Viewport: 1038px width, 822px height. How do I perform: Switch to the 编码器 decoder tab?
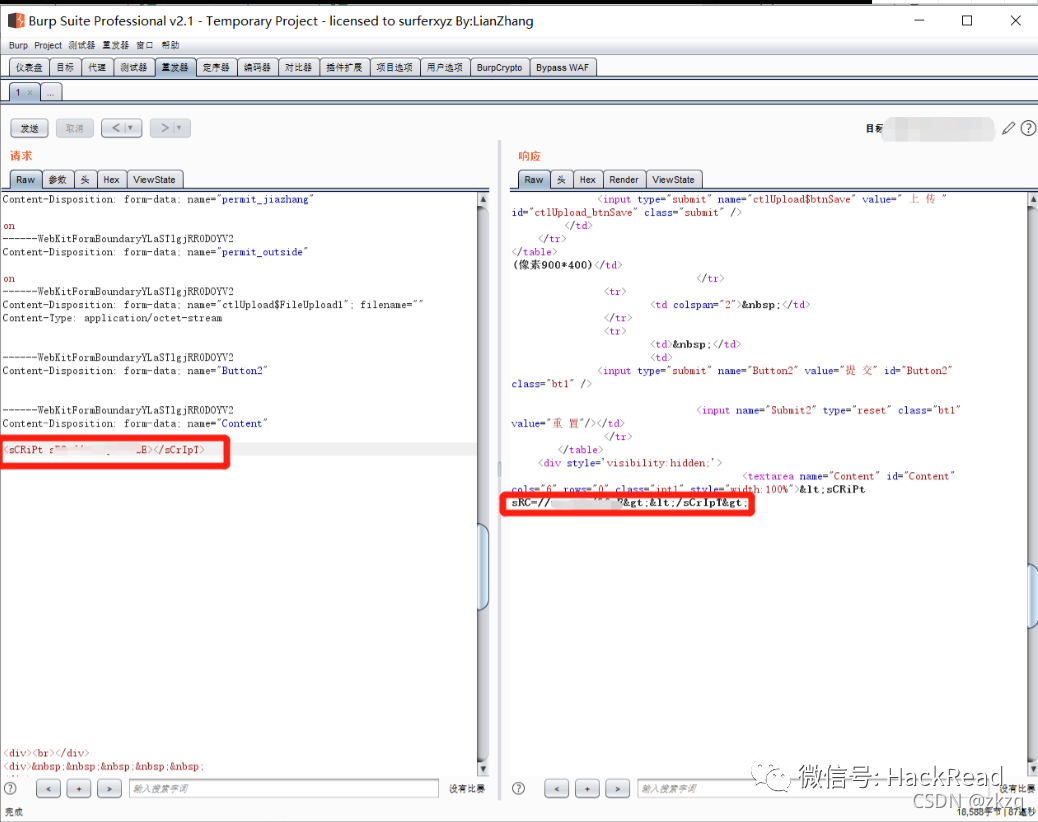pyautogui.click(x=257, y=68)
